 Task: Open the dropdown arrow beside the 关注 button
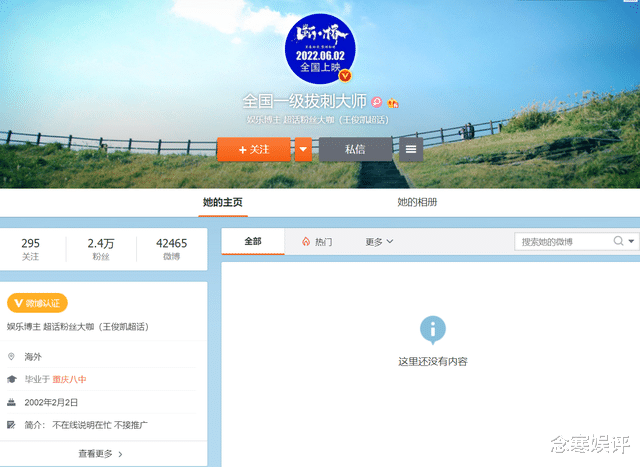[303, 149]
